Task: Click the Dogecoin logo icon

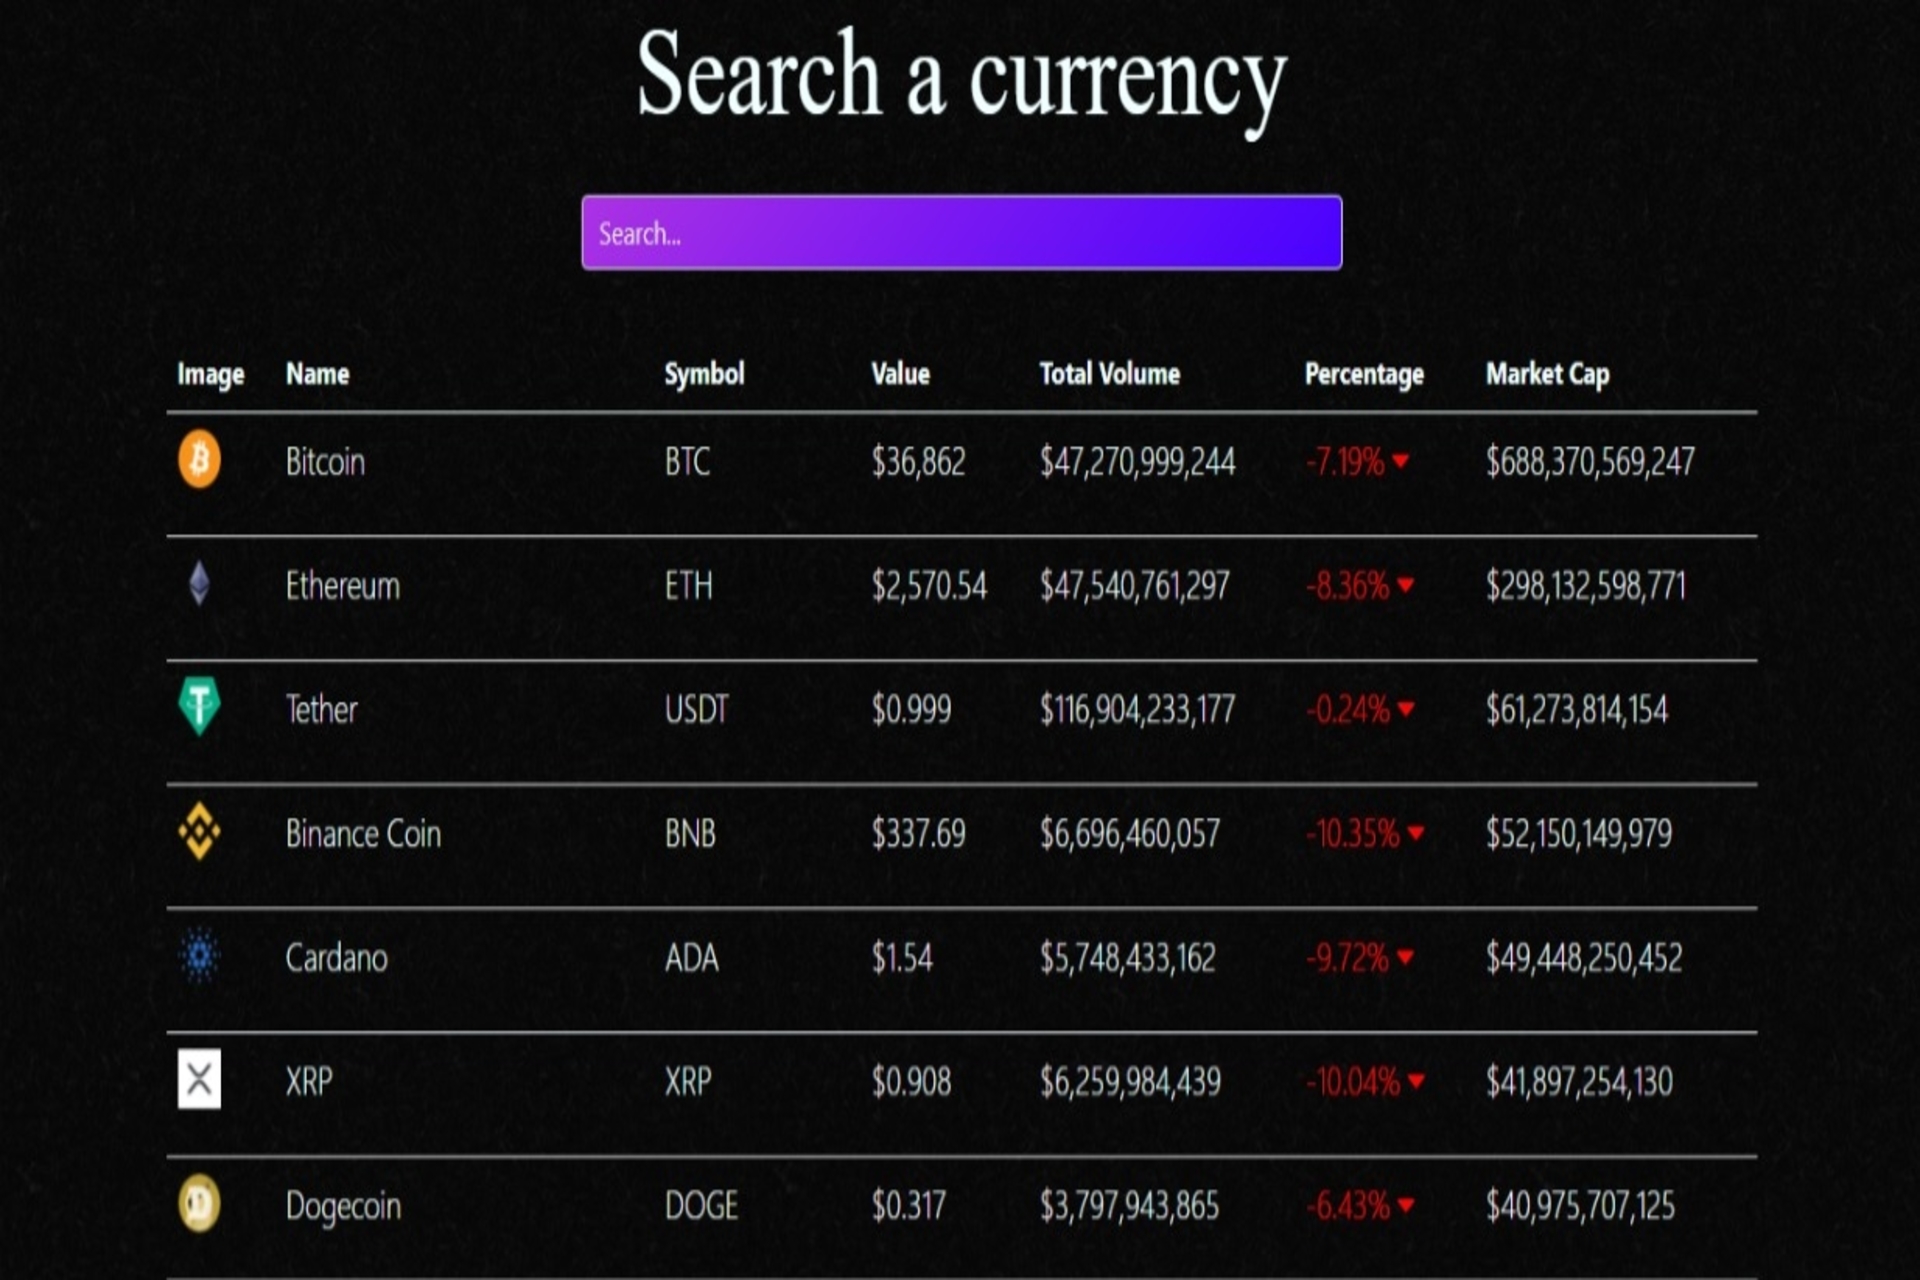Action: 199,1203
